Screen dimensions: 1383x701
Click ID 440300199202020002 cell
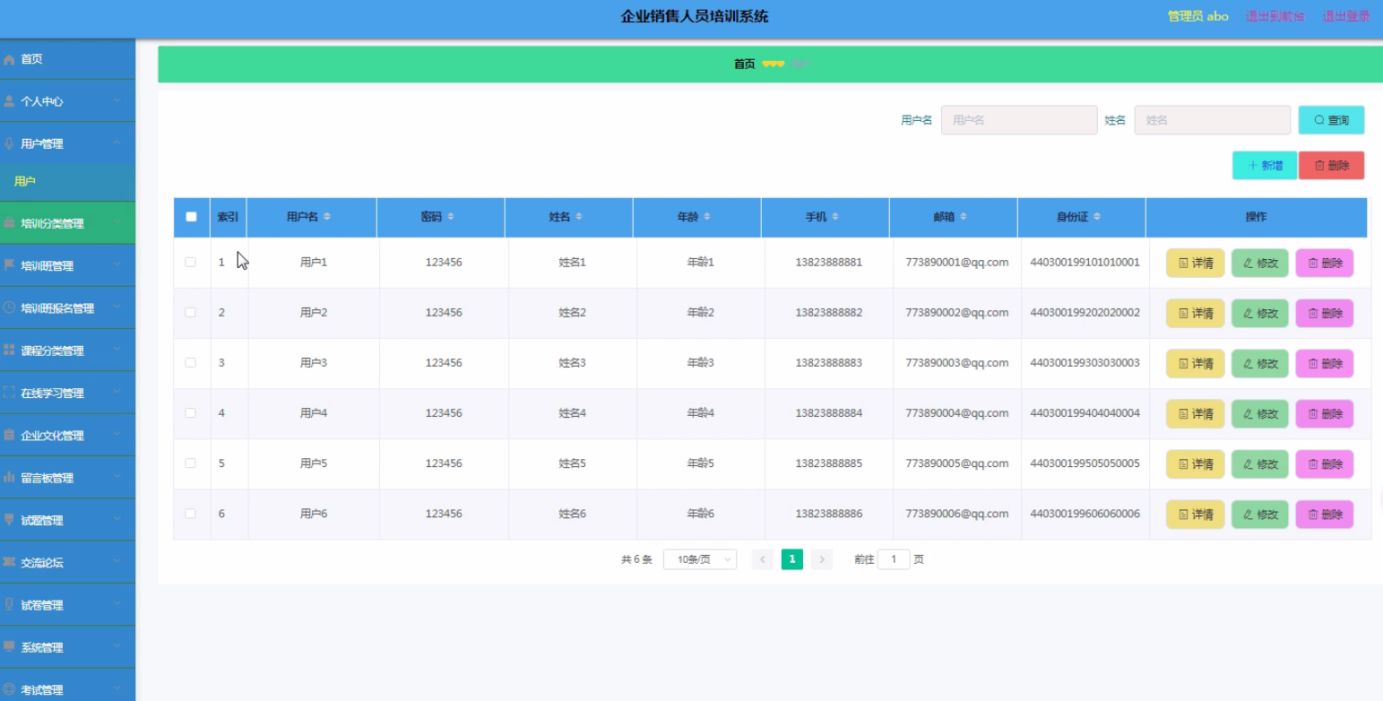1085,313
